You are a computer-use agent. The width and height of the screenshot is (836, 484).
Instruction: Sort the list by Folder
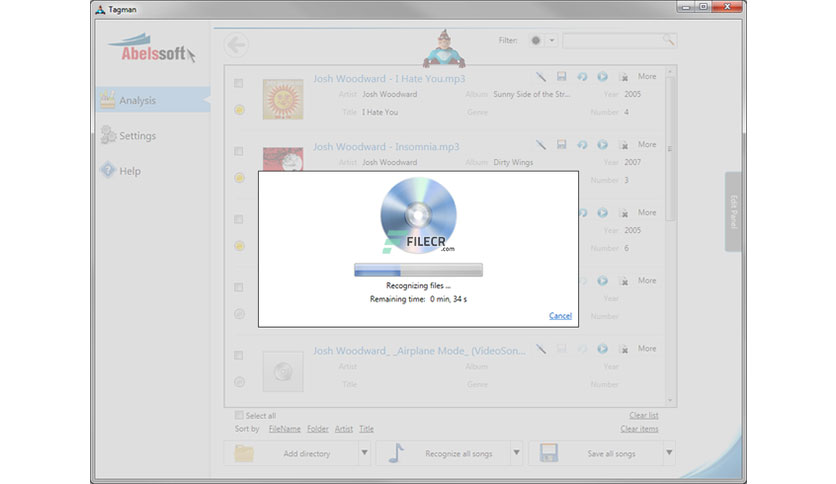coord(317,429)
